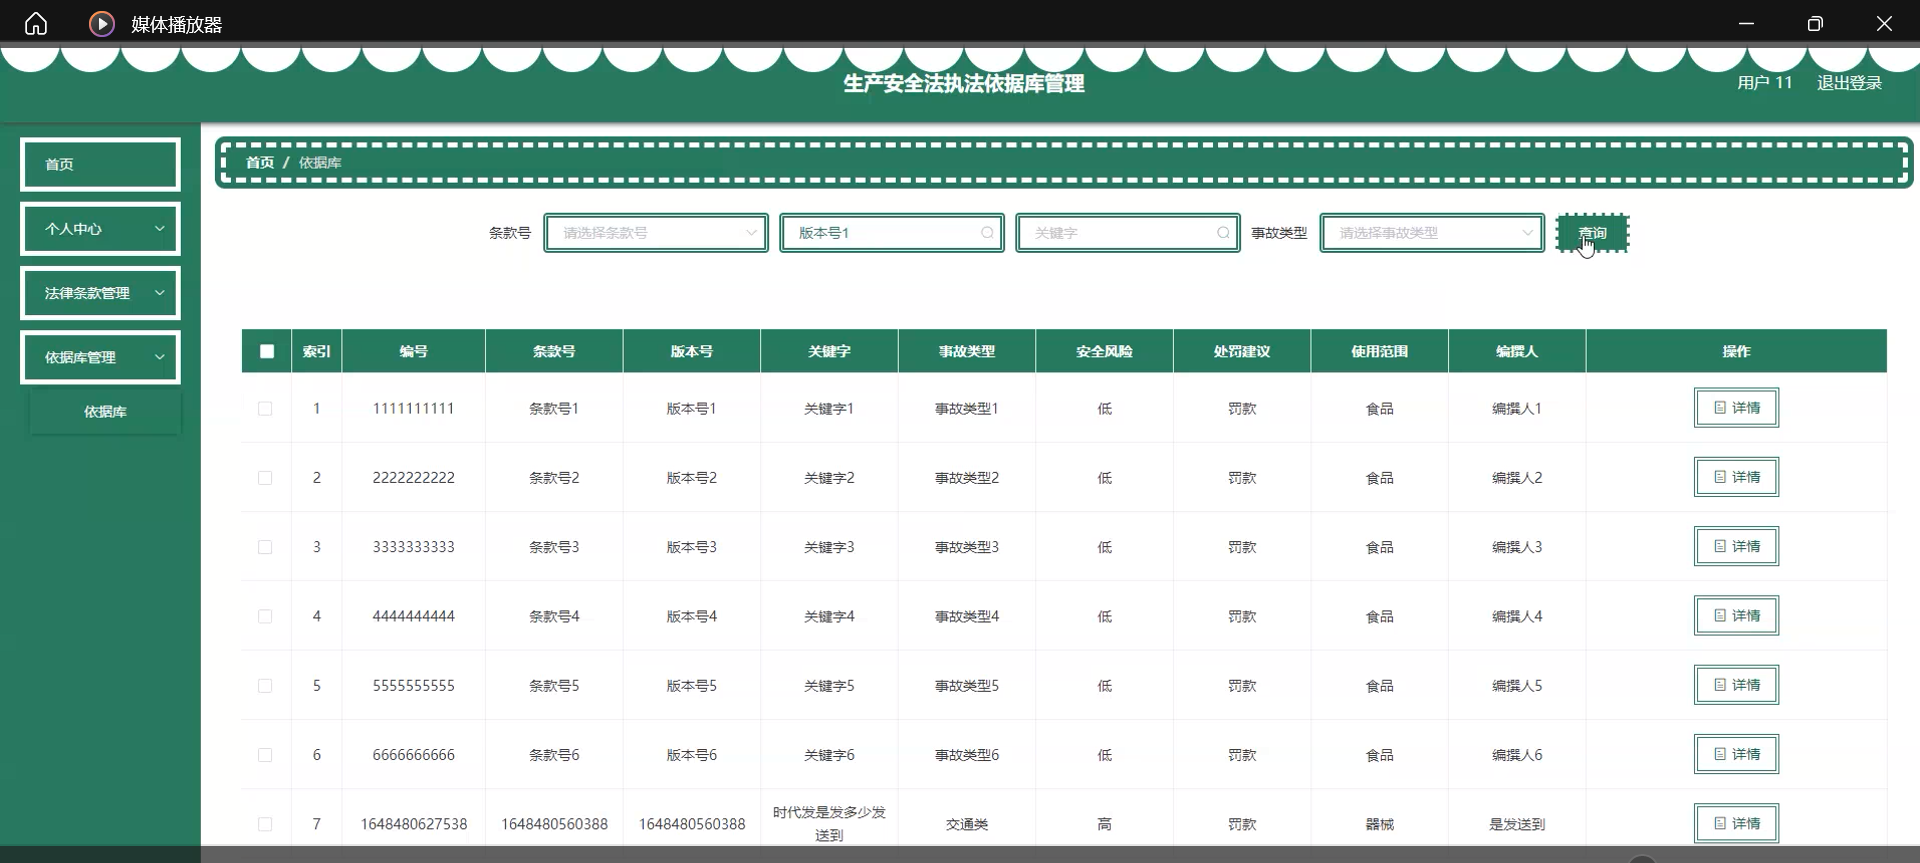Click 首页 in the breadcrumb

[x=260, y=162]
